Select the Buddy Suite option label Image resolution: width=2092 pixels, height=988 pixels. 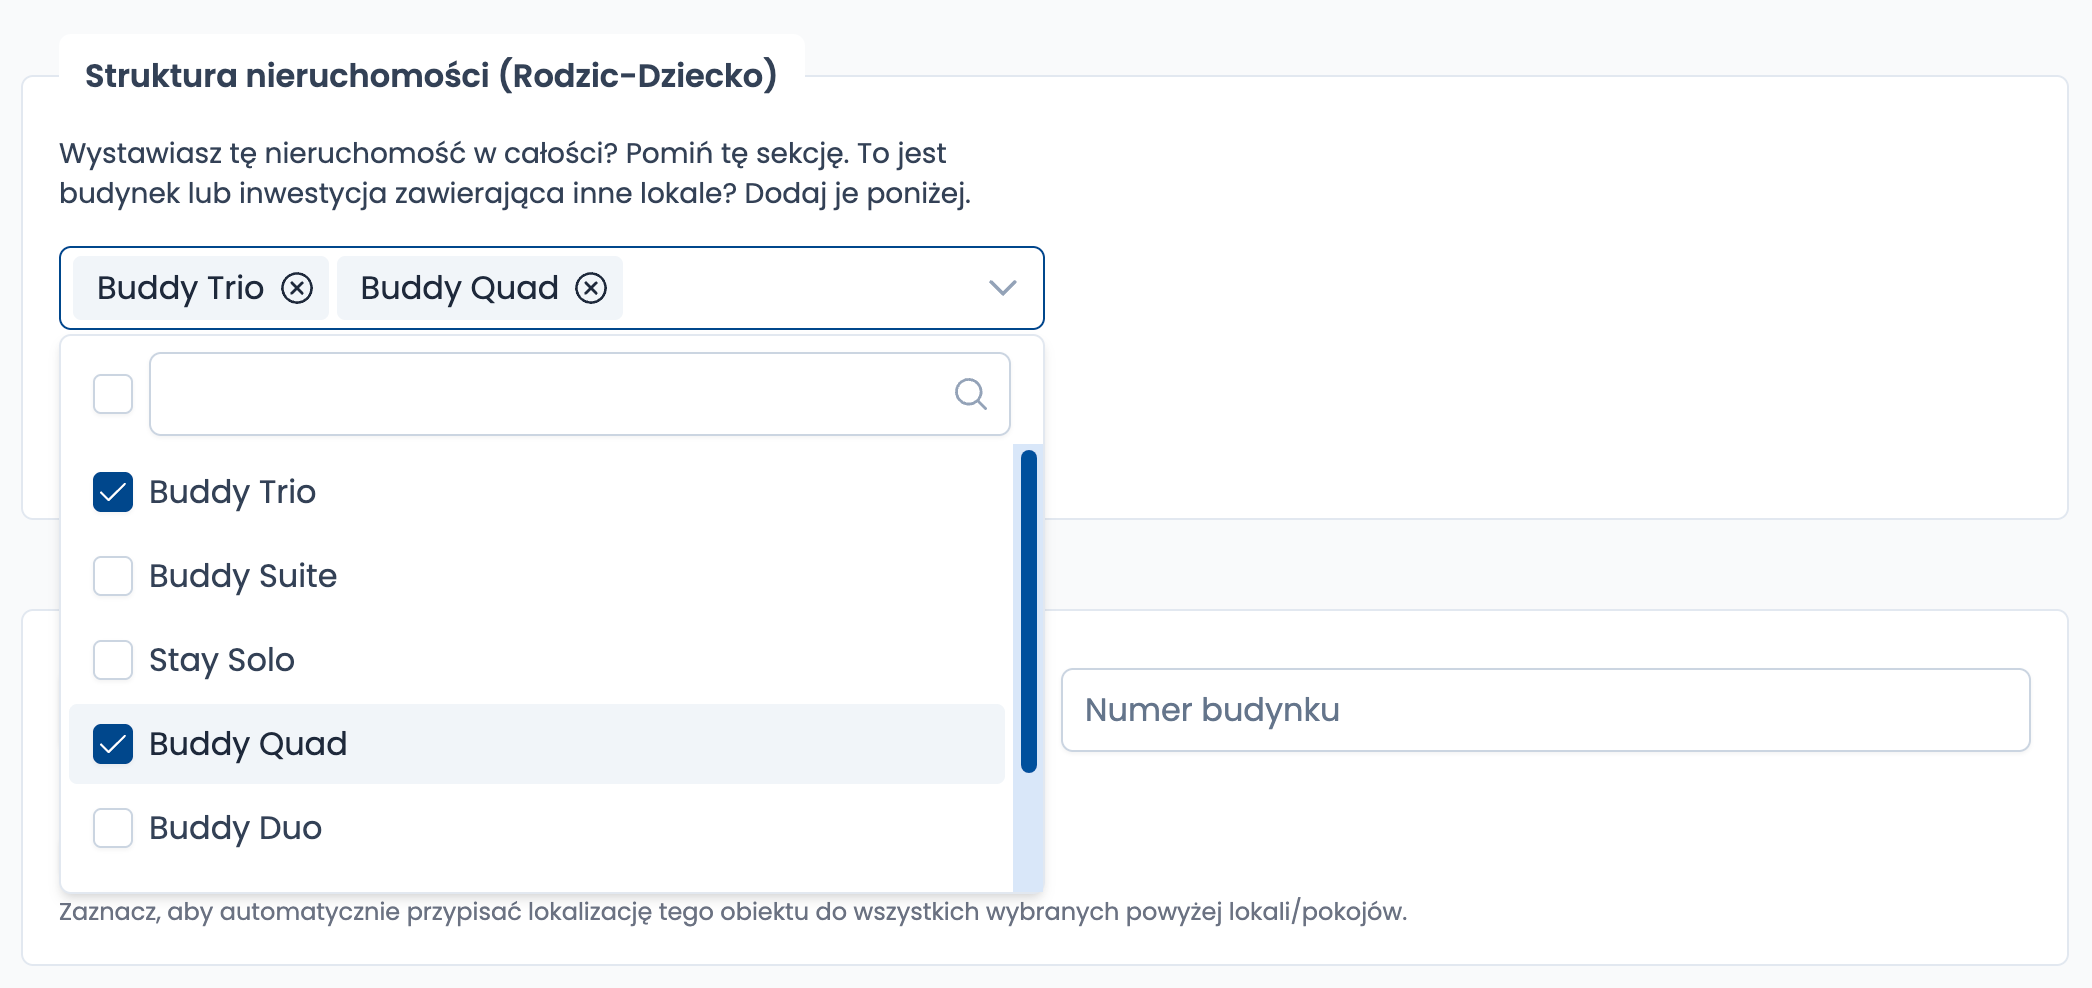(x=243, y=576)
